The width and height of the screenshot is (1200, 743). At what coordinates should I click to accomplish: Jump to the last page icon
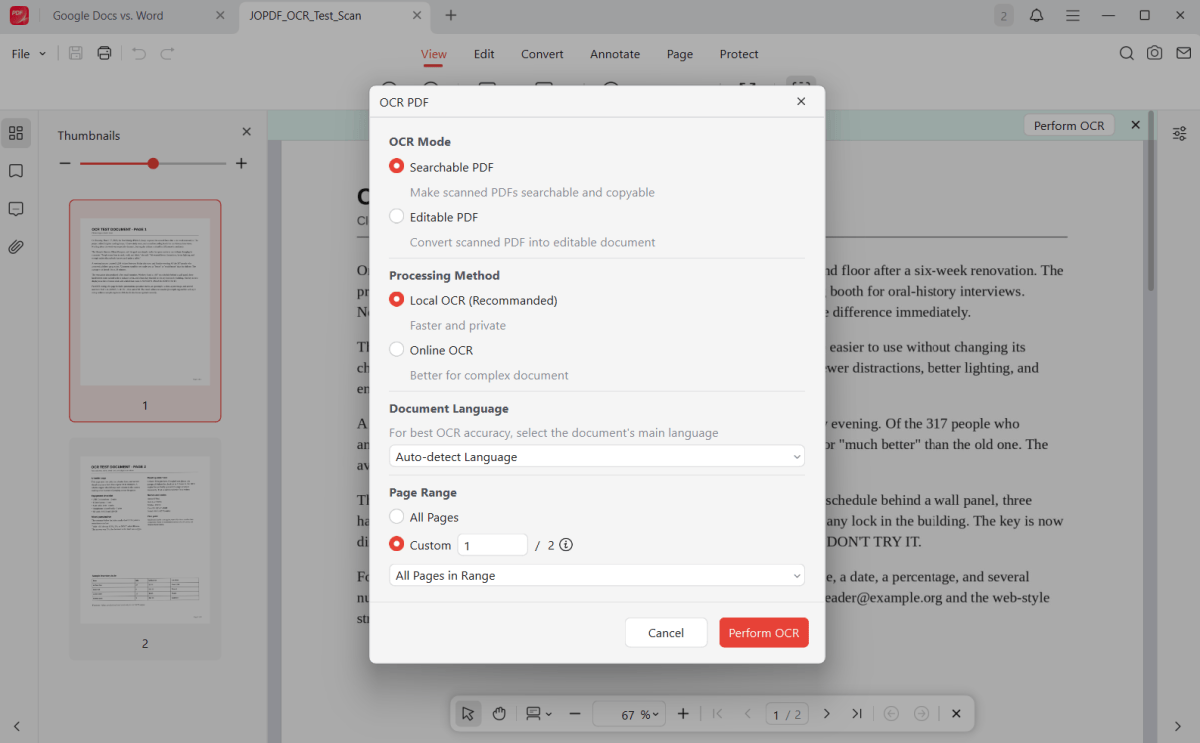857,714
